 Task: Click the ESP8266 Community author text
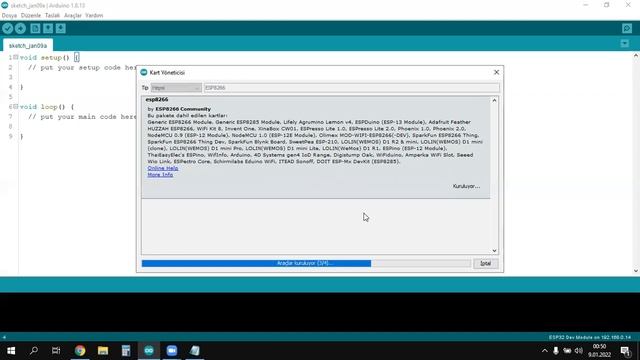pos(183,109)
